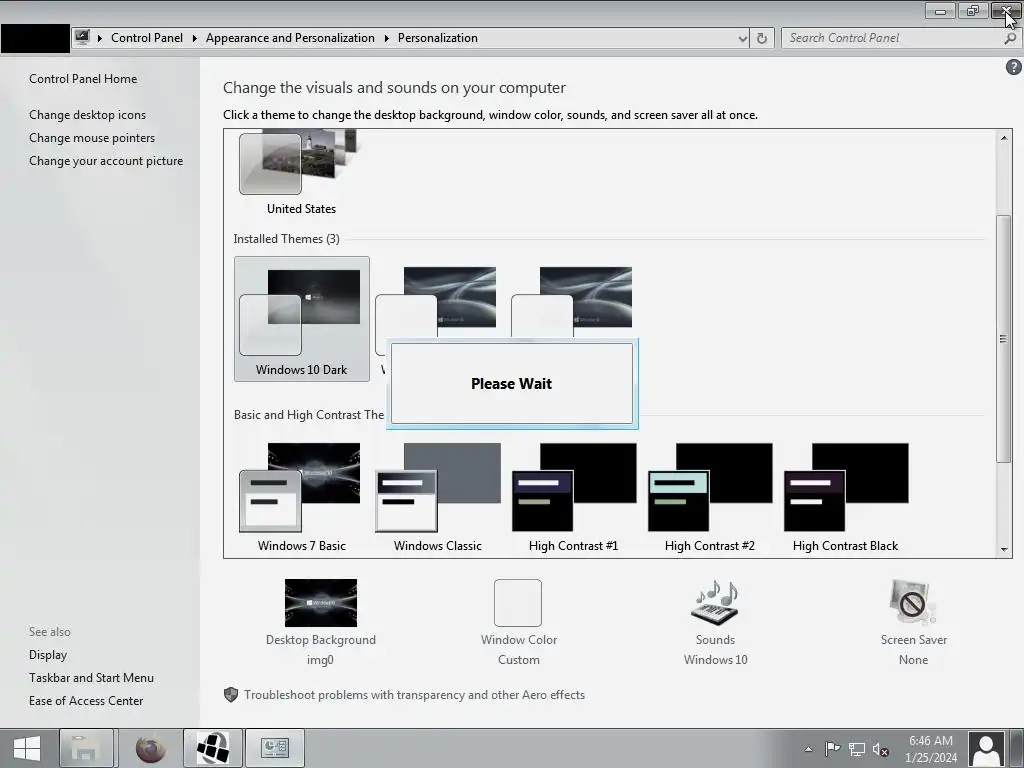Click the shield icon beside Troubleshoot
This screenshot has width=1024, height=768.
[231, 695]
